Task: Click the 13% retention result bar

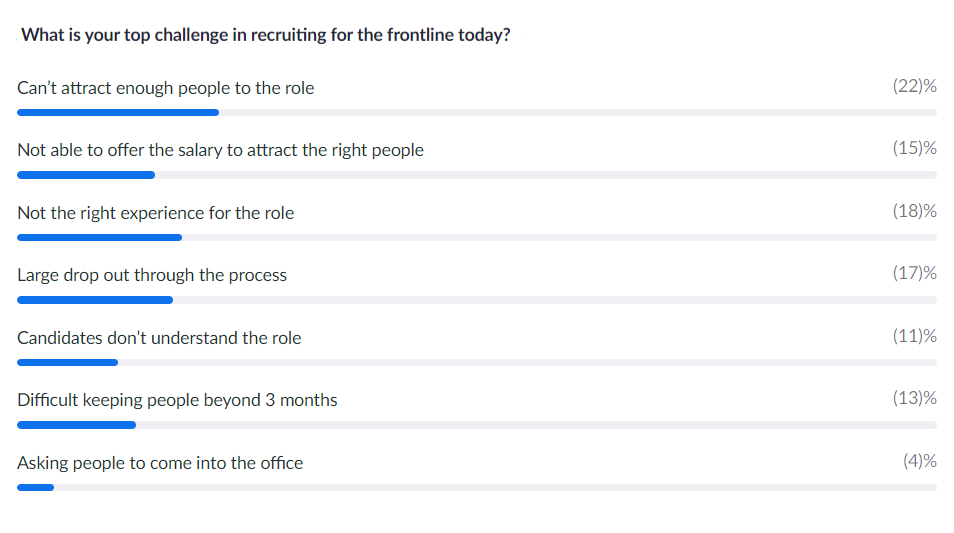Action: (x=477, y=425)
